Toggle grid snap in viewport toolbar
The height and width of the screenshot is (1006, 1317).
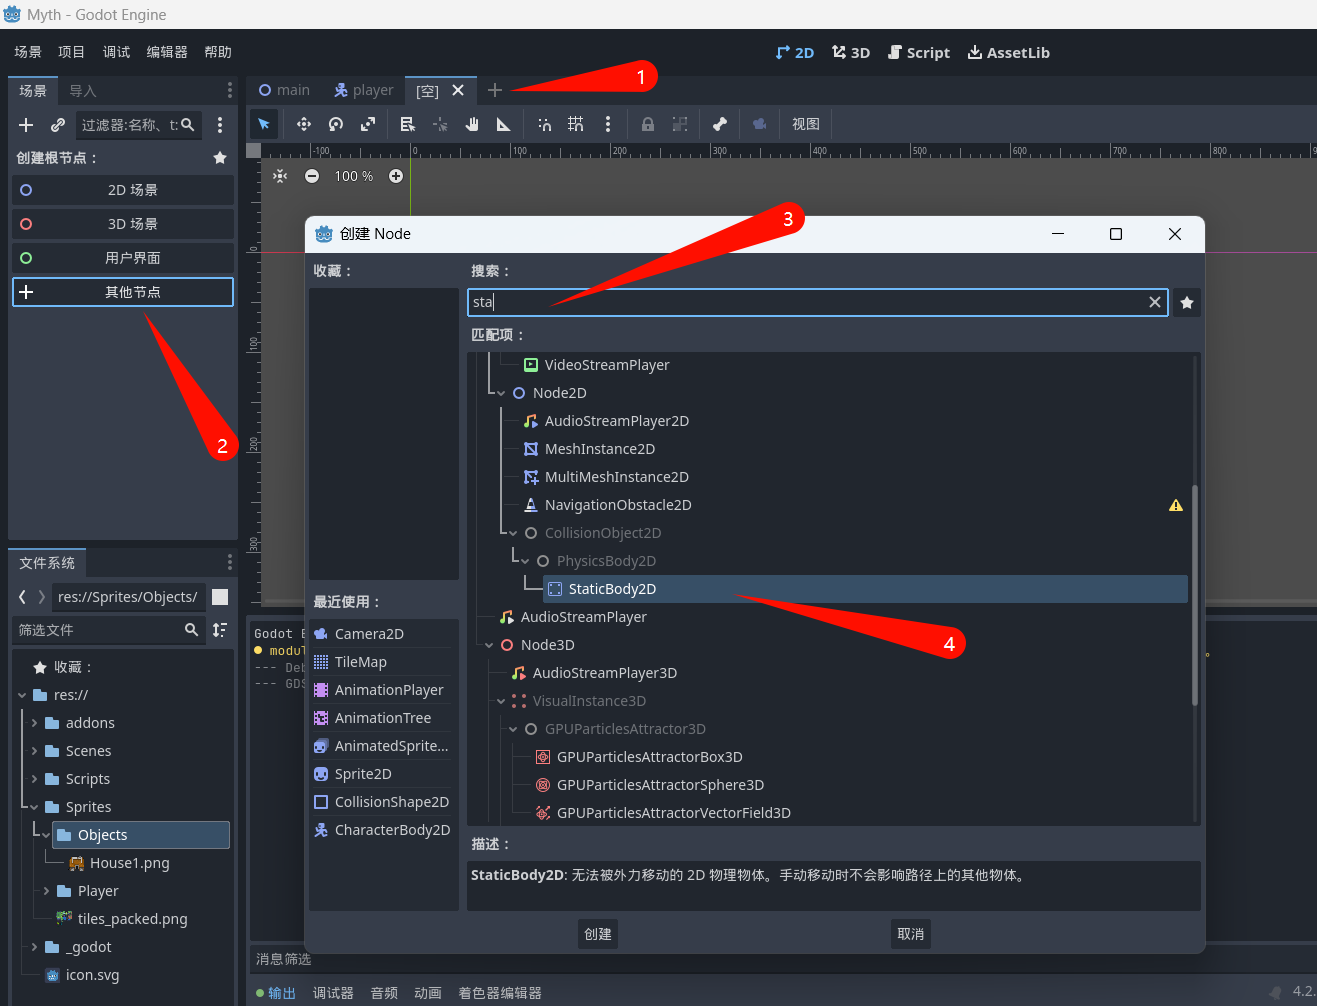tap(576, 124)
